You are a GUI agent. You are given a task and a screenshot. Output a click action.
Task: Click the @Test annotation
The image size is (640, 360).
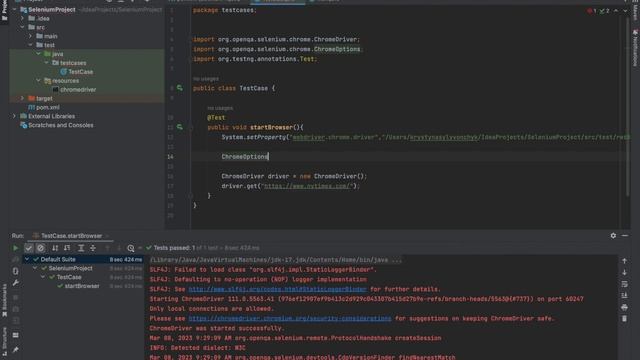coord(216,118)
